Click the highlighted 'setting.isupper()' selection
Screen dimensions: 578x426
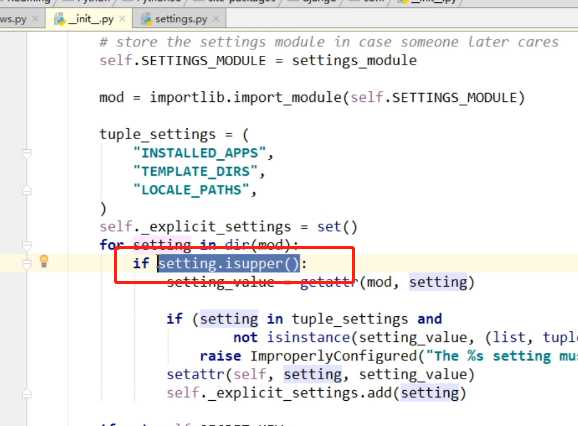pos(229,263)
